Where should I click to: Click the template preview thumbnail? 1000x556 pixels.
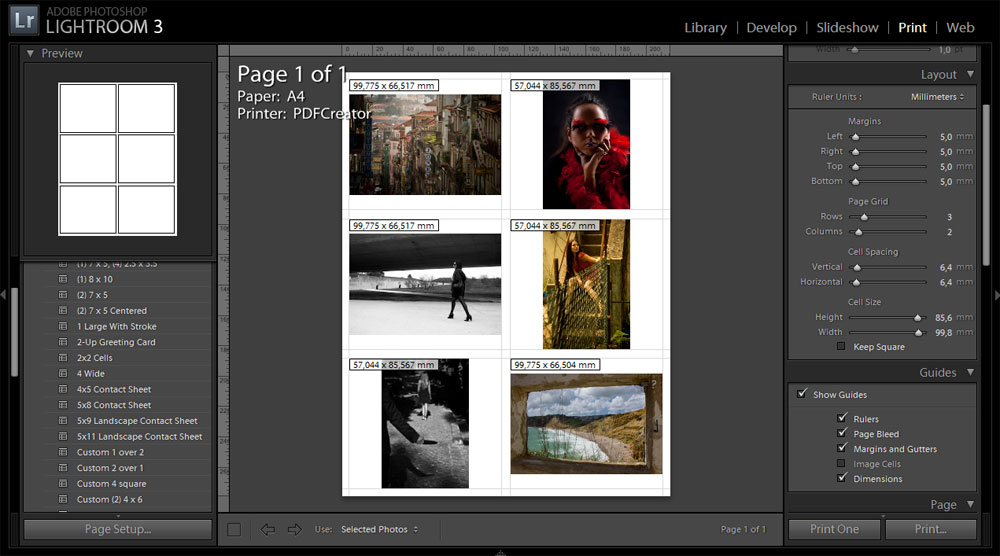(117, 159)
